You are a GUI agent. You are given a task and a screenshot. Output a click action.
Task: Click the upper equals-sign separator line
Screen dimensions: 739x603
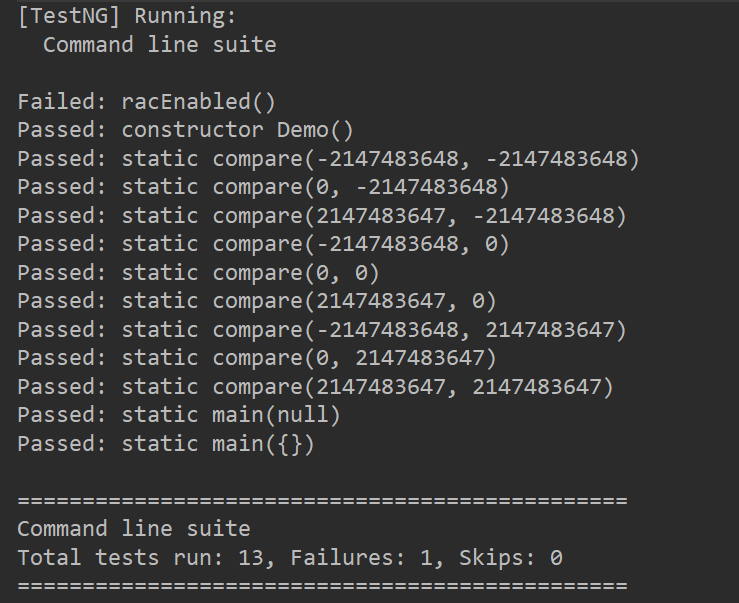tap(322, 500)
